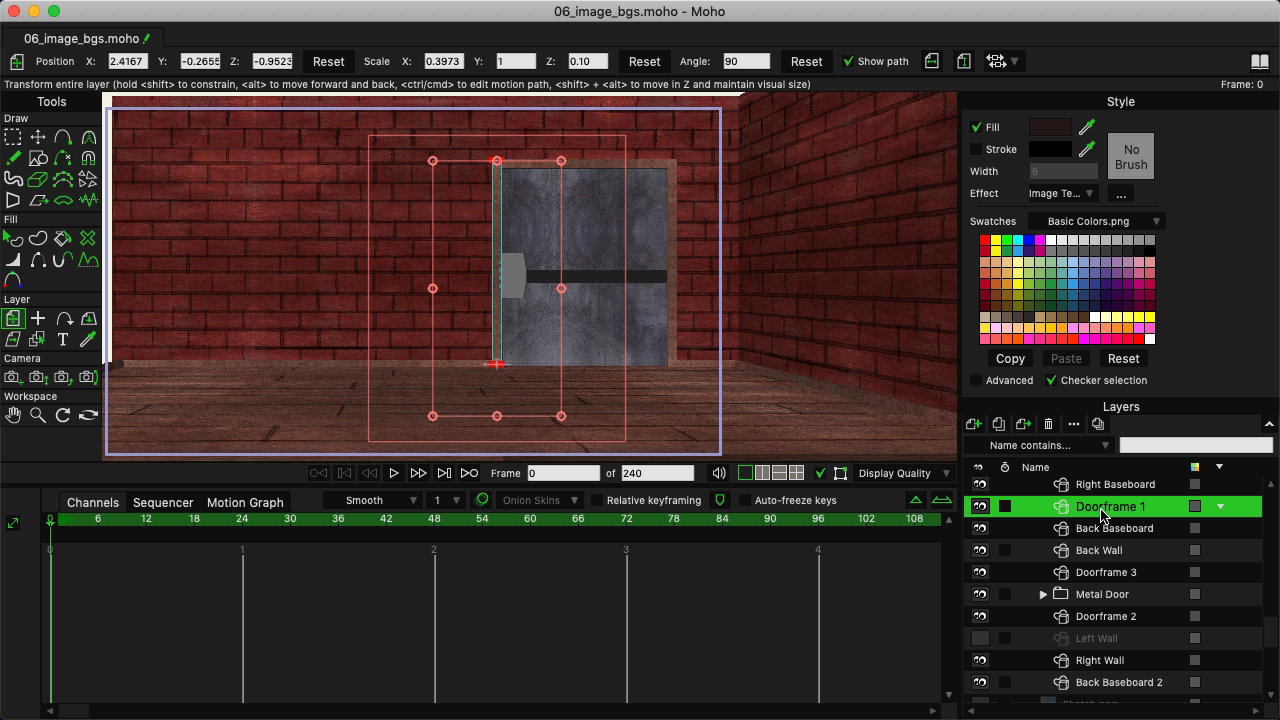Click the Copy button in Style panel
Viewport: 1280px width, 720px height.
click(x=1010, y=358)
